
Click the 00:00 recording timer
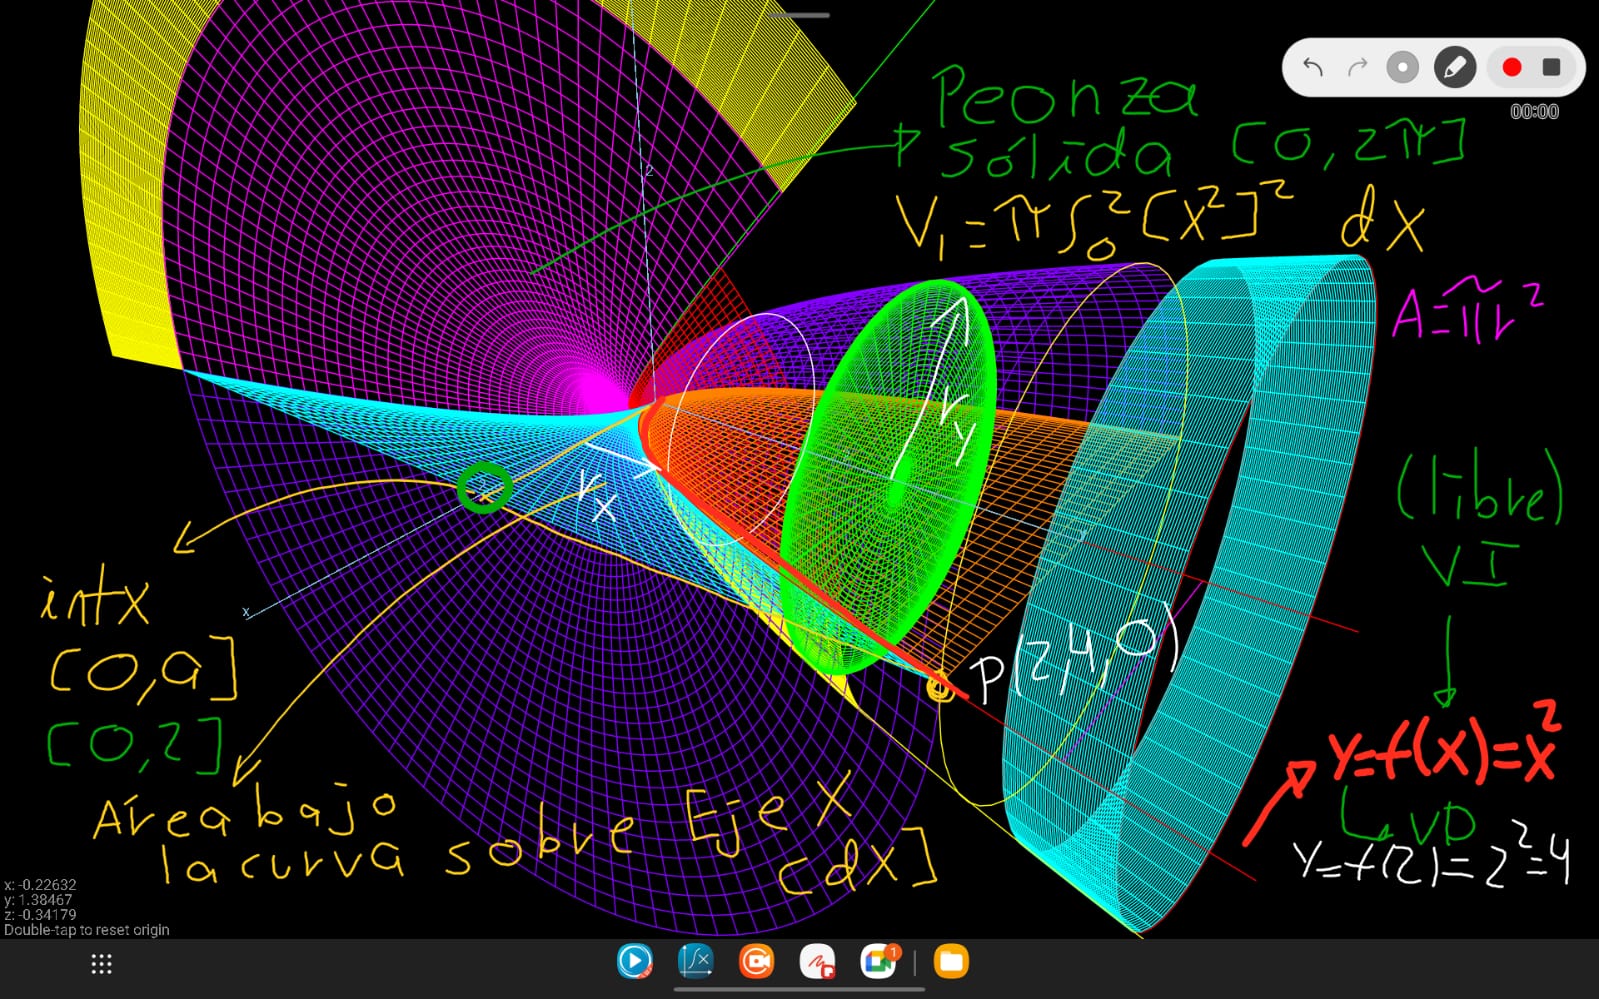pyautogui.click(x=1534, y=112)
